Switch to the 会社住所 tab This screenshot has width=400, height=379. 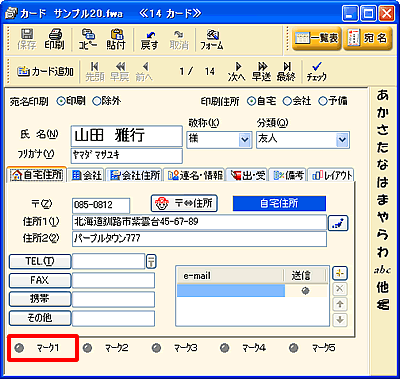pyautogui.click(x=134, y=175)
